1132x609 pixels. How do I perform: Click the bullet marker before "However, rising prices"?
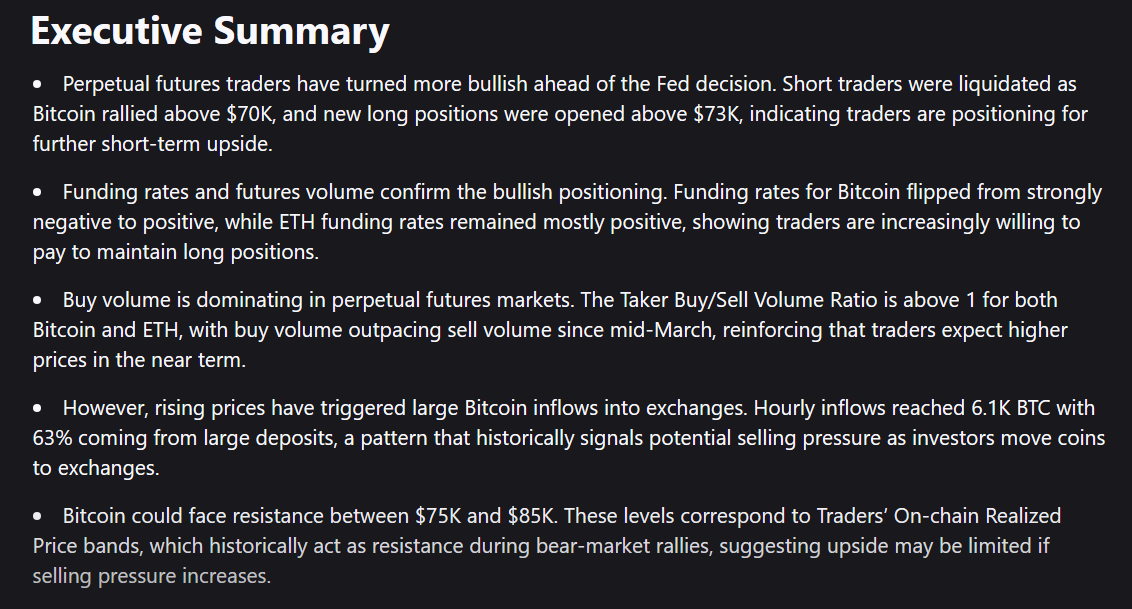click(x=38, y=408)
